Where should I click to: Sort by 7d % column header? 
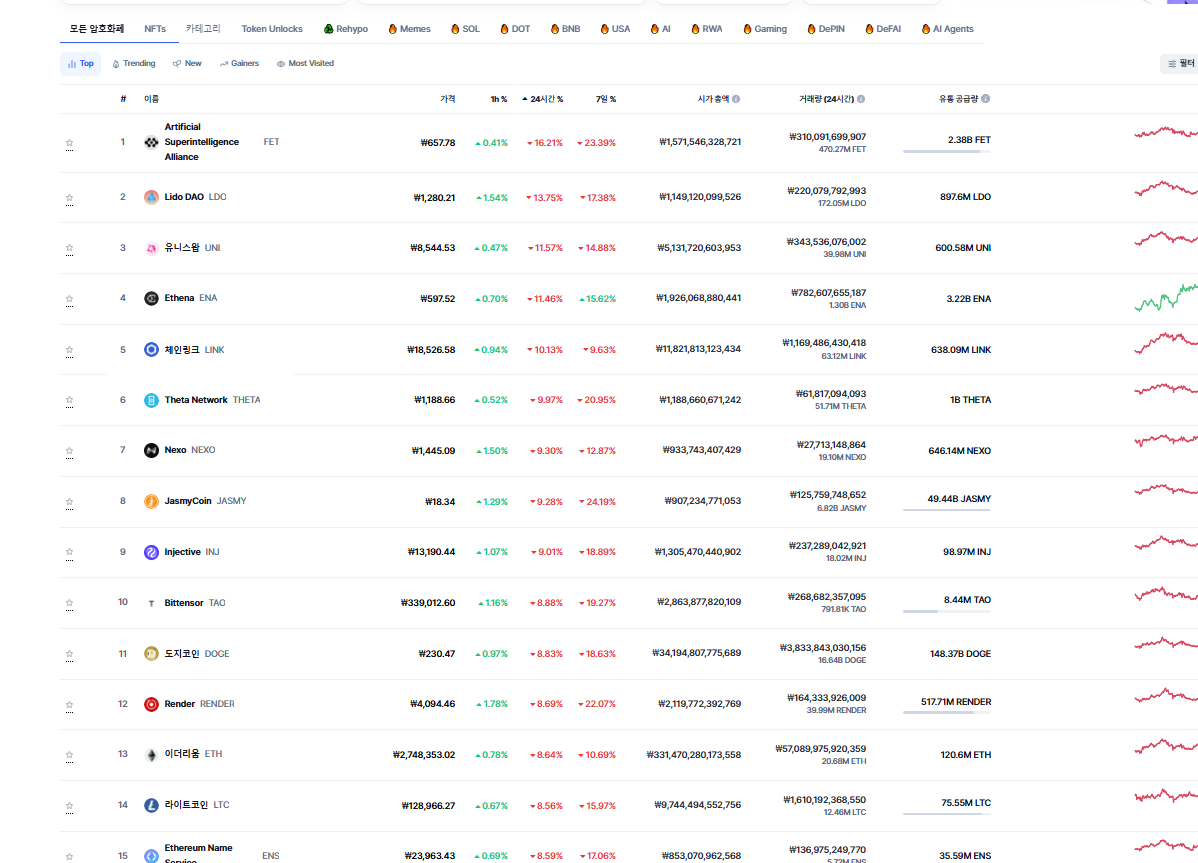click(x=606, y=99)
